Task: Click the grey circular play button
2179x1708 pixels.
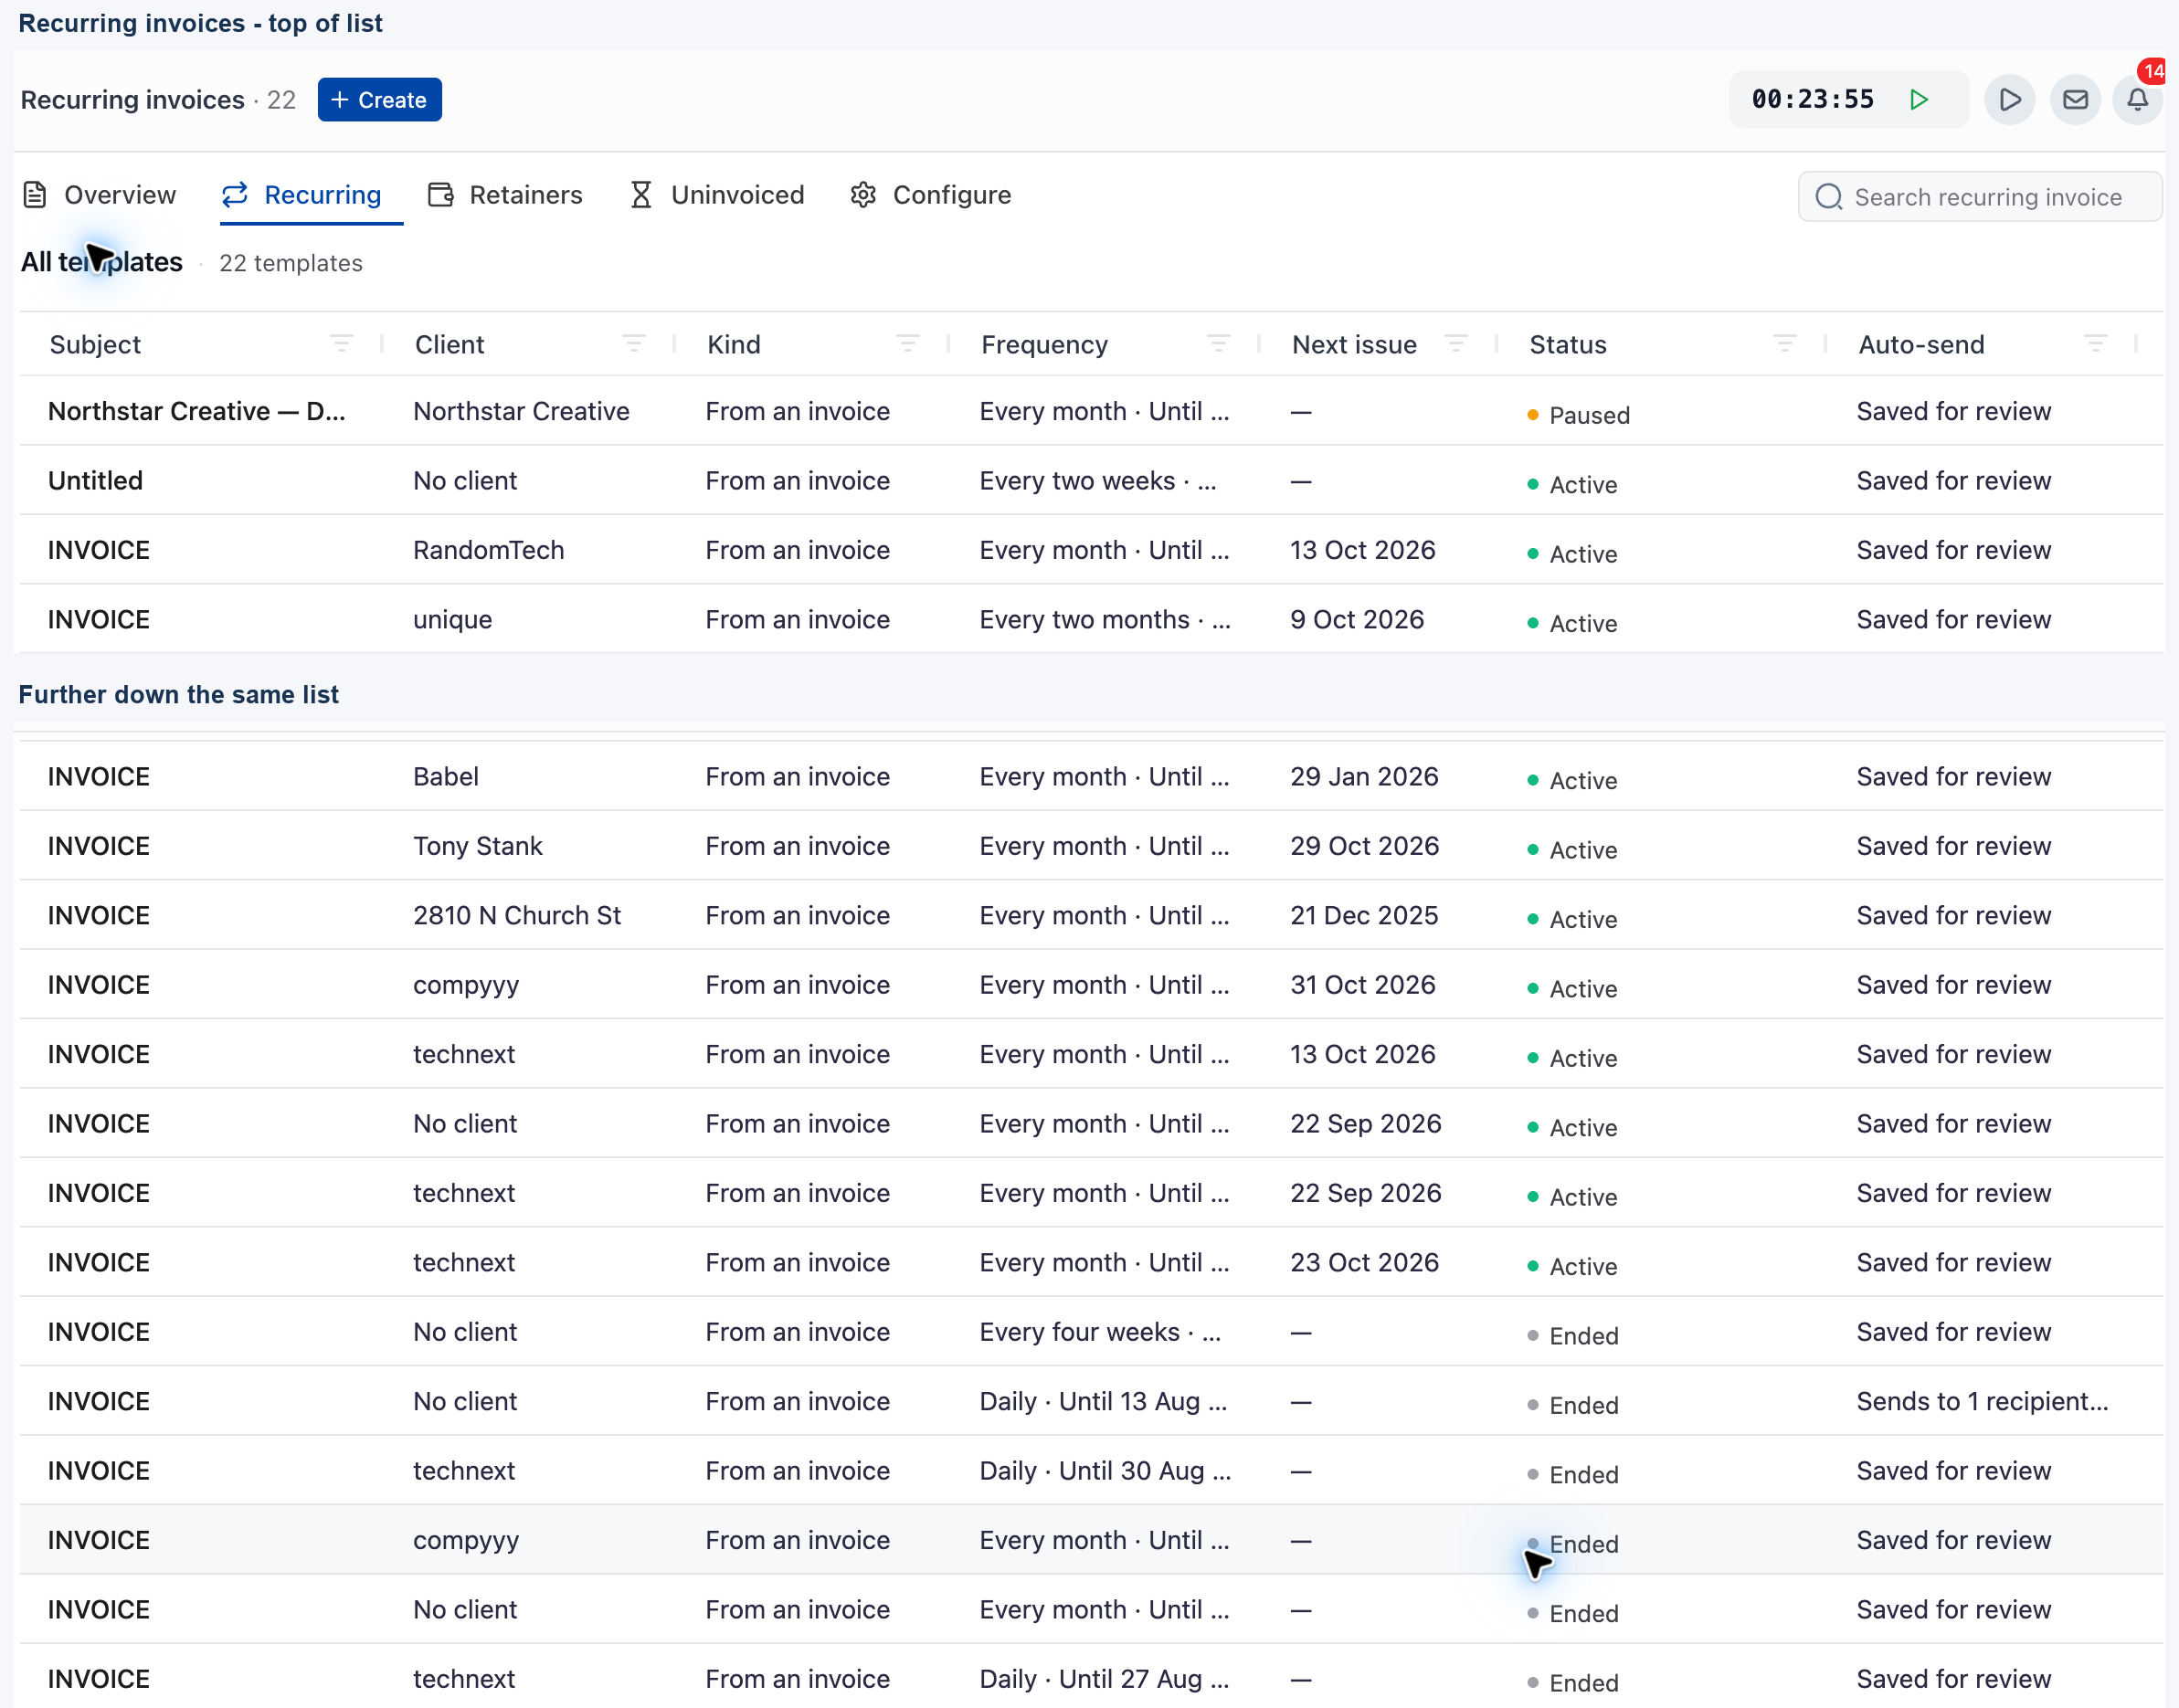Action: [x=2010, y=100]
